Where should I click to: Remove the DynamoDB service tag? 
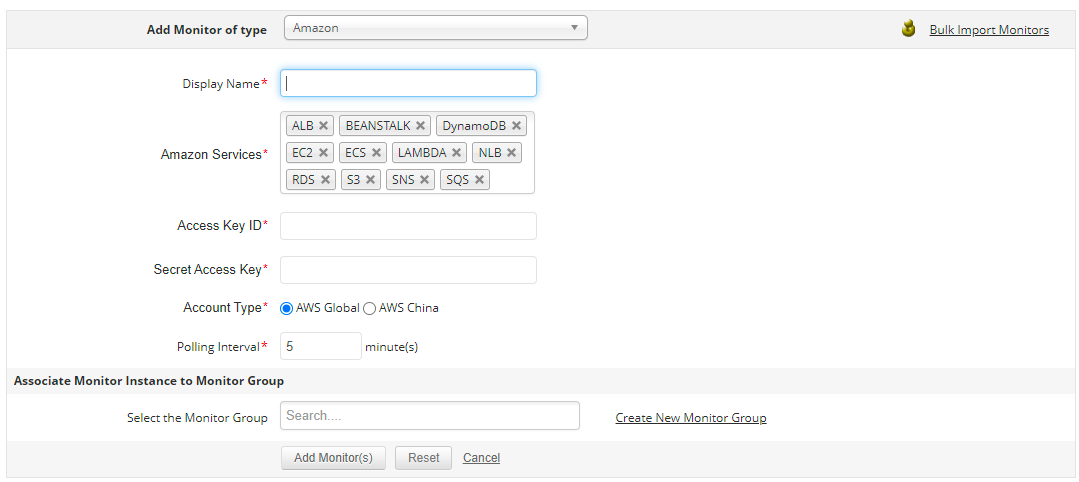516,126
